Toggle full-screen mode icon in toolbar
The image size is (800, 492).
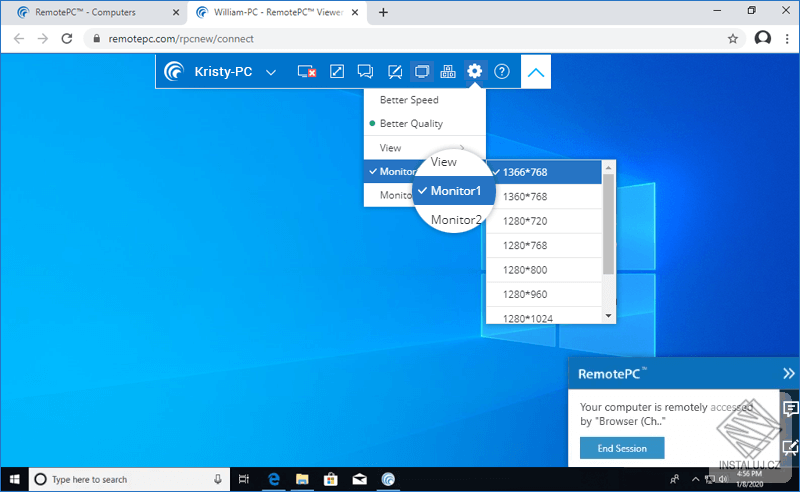(337, 71)
